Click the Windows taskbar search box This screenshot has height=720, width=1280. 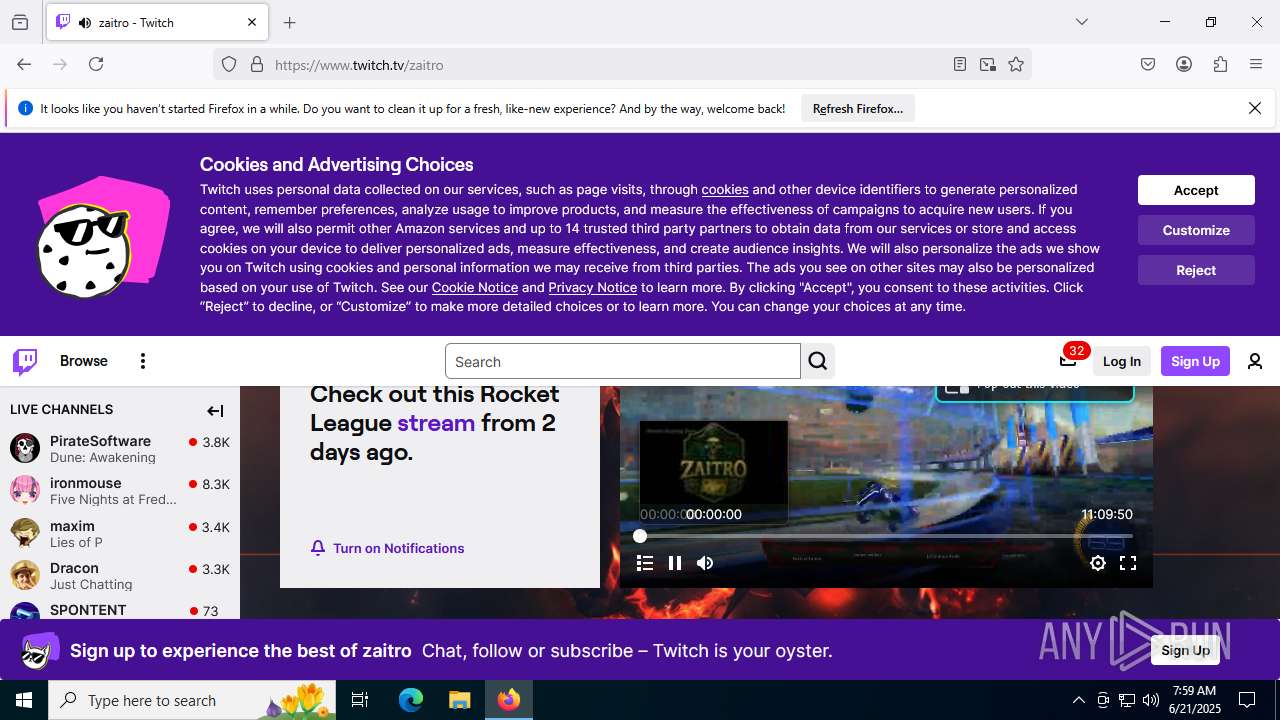coord(192,700)
